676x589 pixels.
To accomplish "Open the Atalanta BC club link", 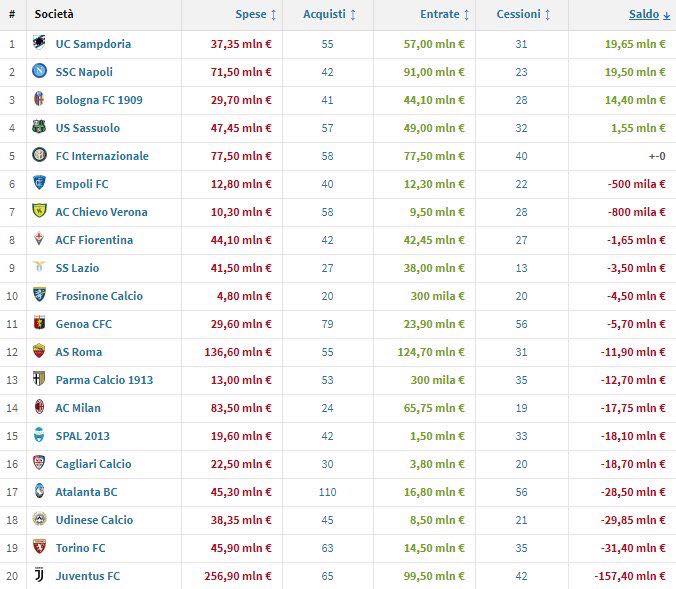I will [87, 492].
